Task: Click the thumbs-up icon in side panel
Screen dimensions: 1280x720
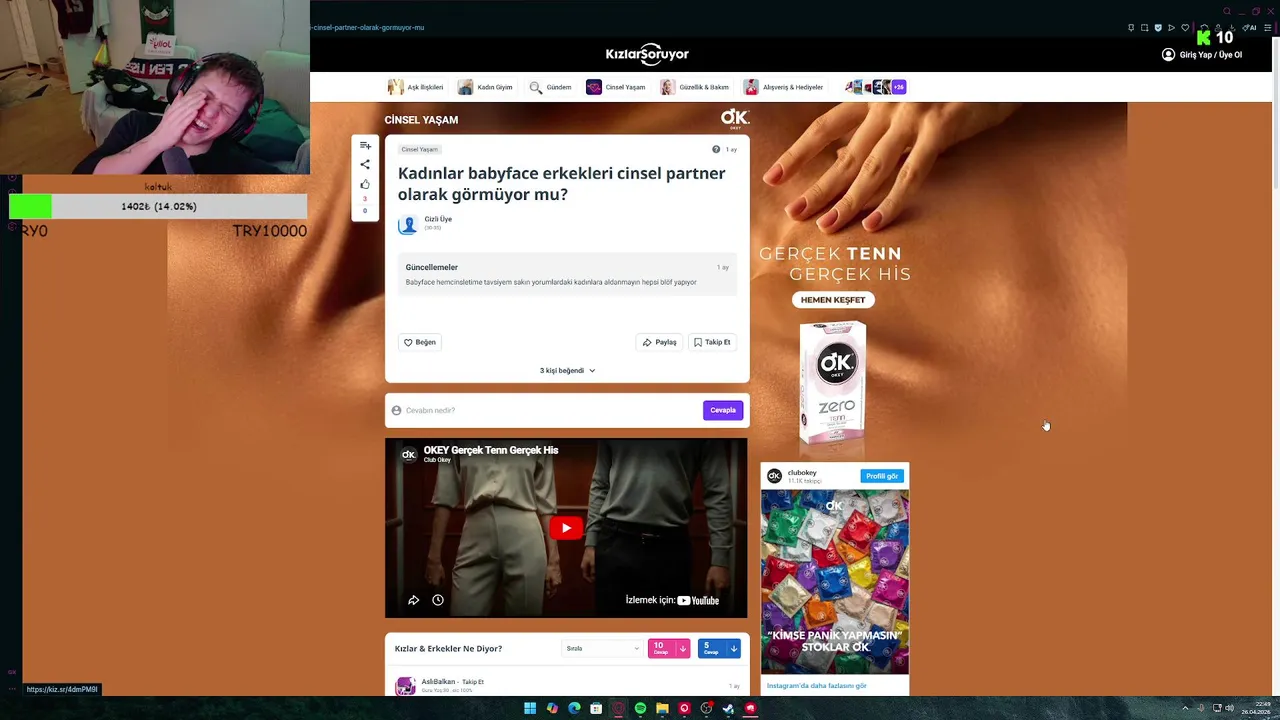Action: (x=365, y=184)
